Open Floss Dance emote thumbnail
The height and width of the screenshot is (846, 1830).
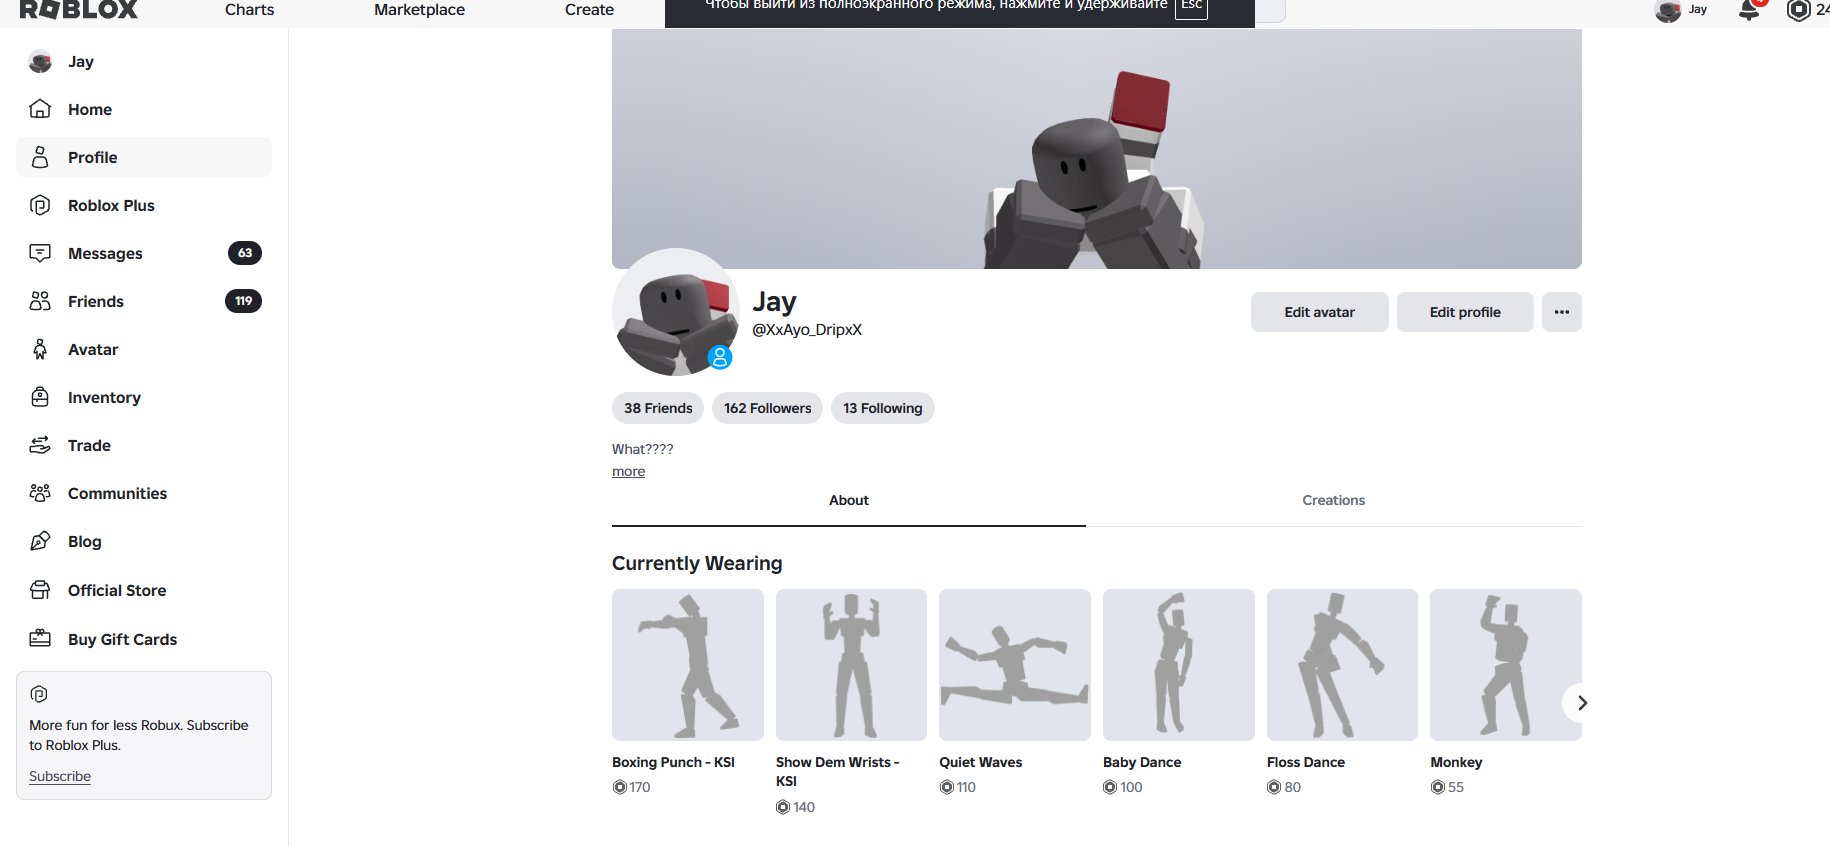pos(1342,665)
